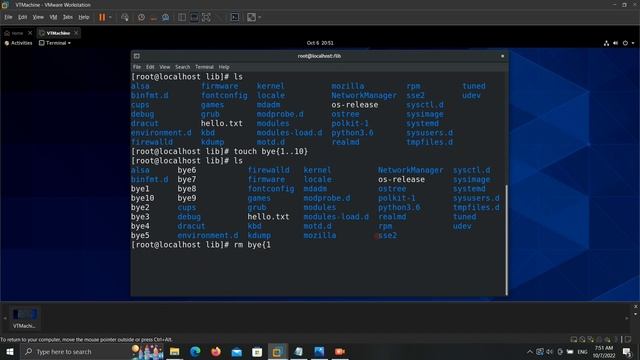Viewport: 640px width, 360px height.
Task: Expand the stretch guest display dropdown arrow
Action: [260, 17]
